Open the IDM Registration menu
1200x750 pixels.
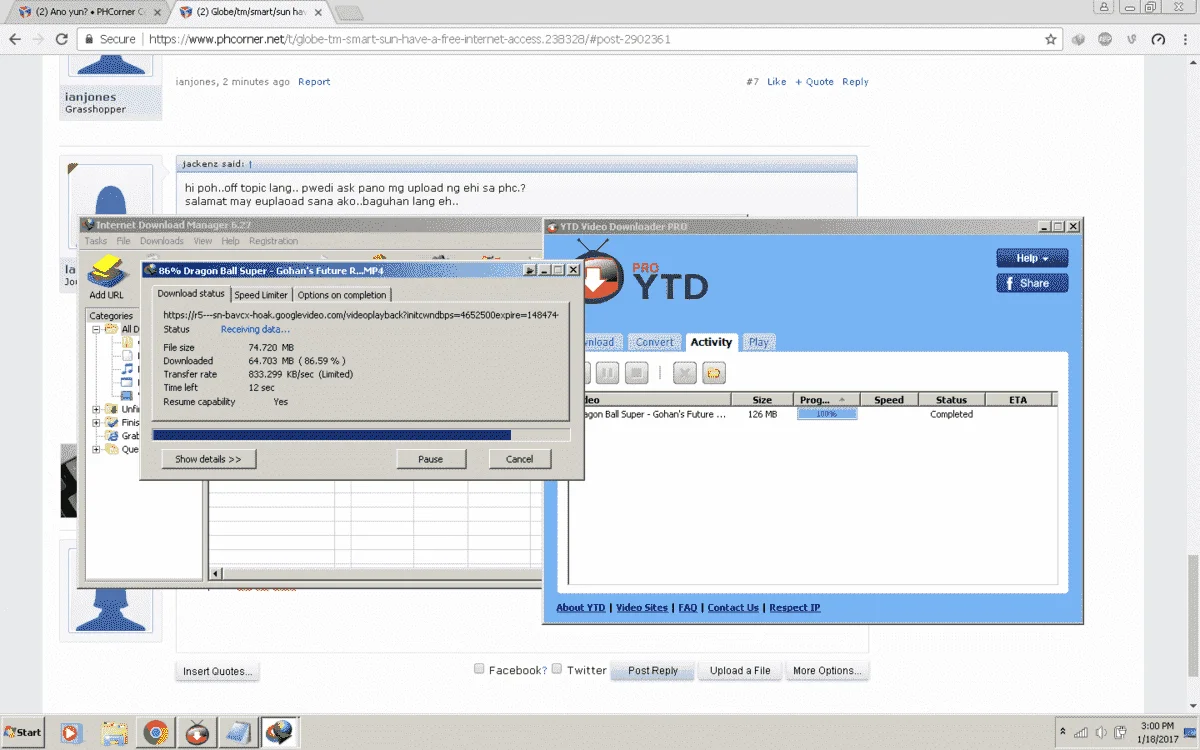[273, 241]
